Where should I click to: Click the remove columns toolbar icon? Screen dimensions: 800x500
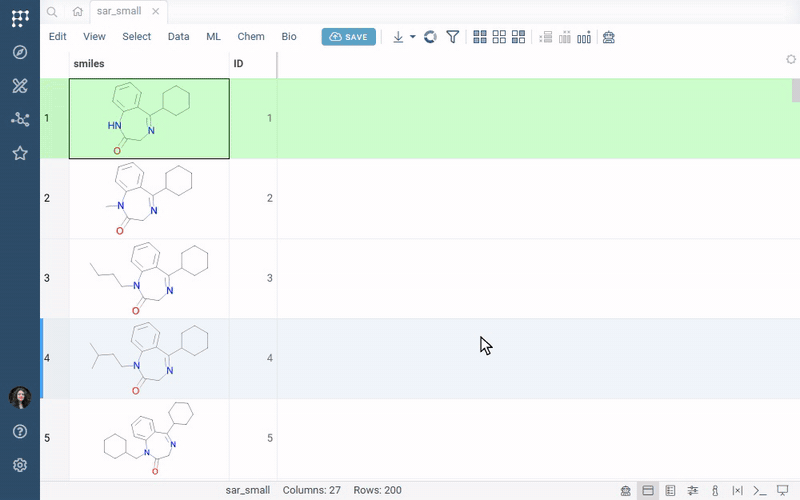pos(565,37)
